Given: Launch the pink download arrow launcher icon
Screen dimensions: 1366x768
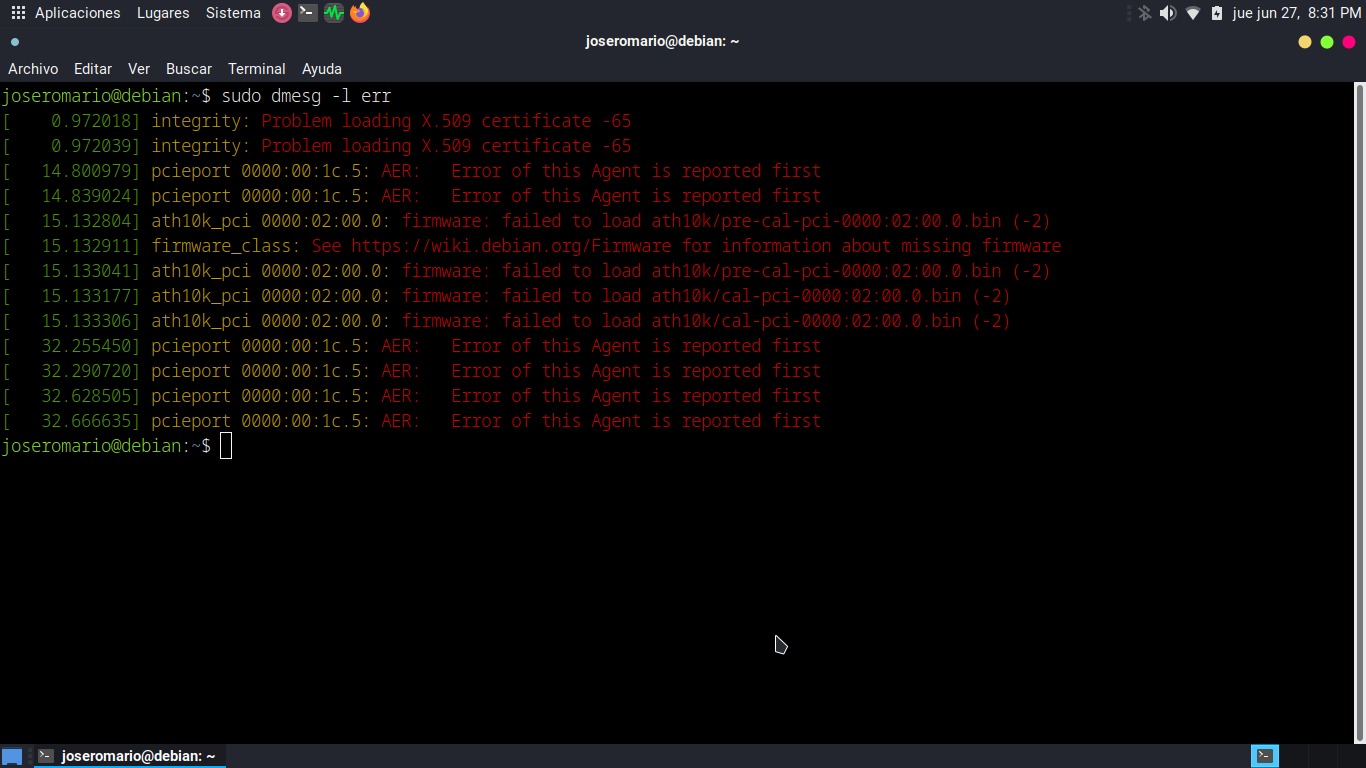Looking at the screenshot, I should pyautogui.click(x=282, y=13).
